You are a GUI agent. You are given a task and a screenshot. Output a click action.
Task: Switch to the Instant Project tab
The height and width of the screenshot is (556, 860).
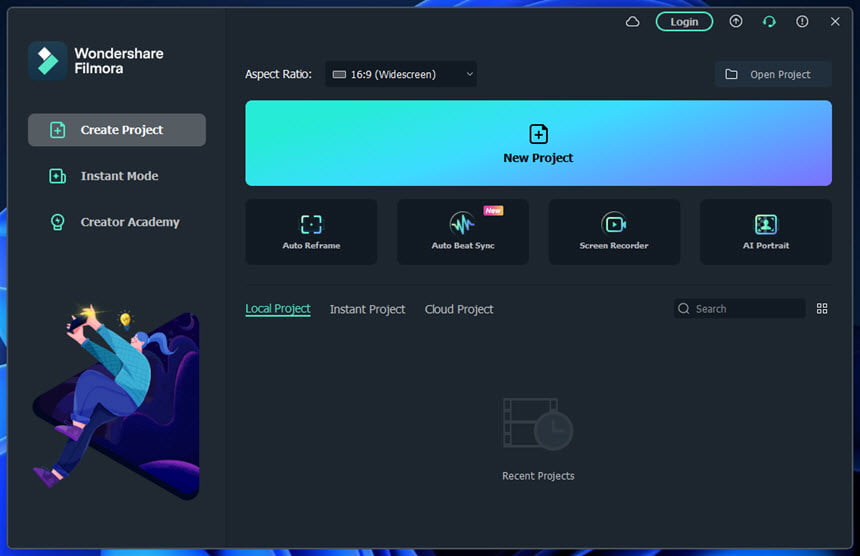point(367,309)
